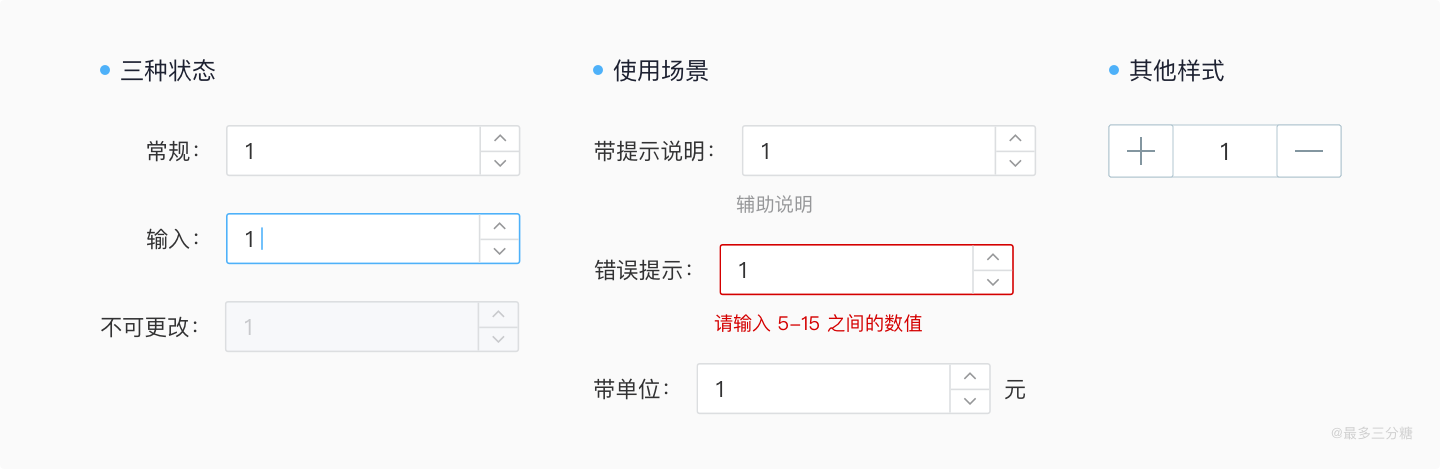1440x469 pixels.
Task: Increment the 错误提示 red-bordered input
Action: click(x=993, y=257)
